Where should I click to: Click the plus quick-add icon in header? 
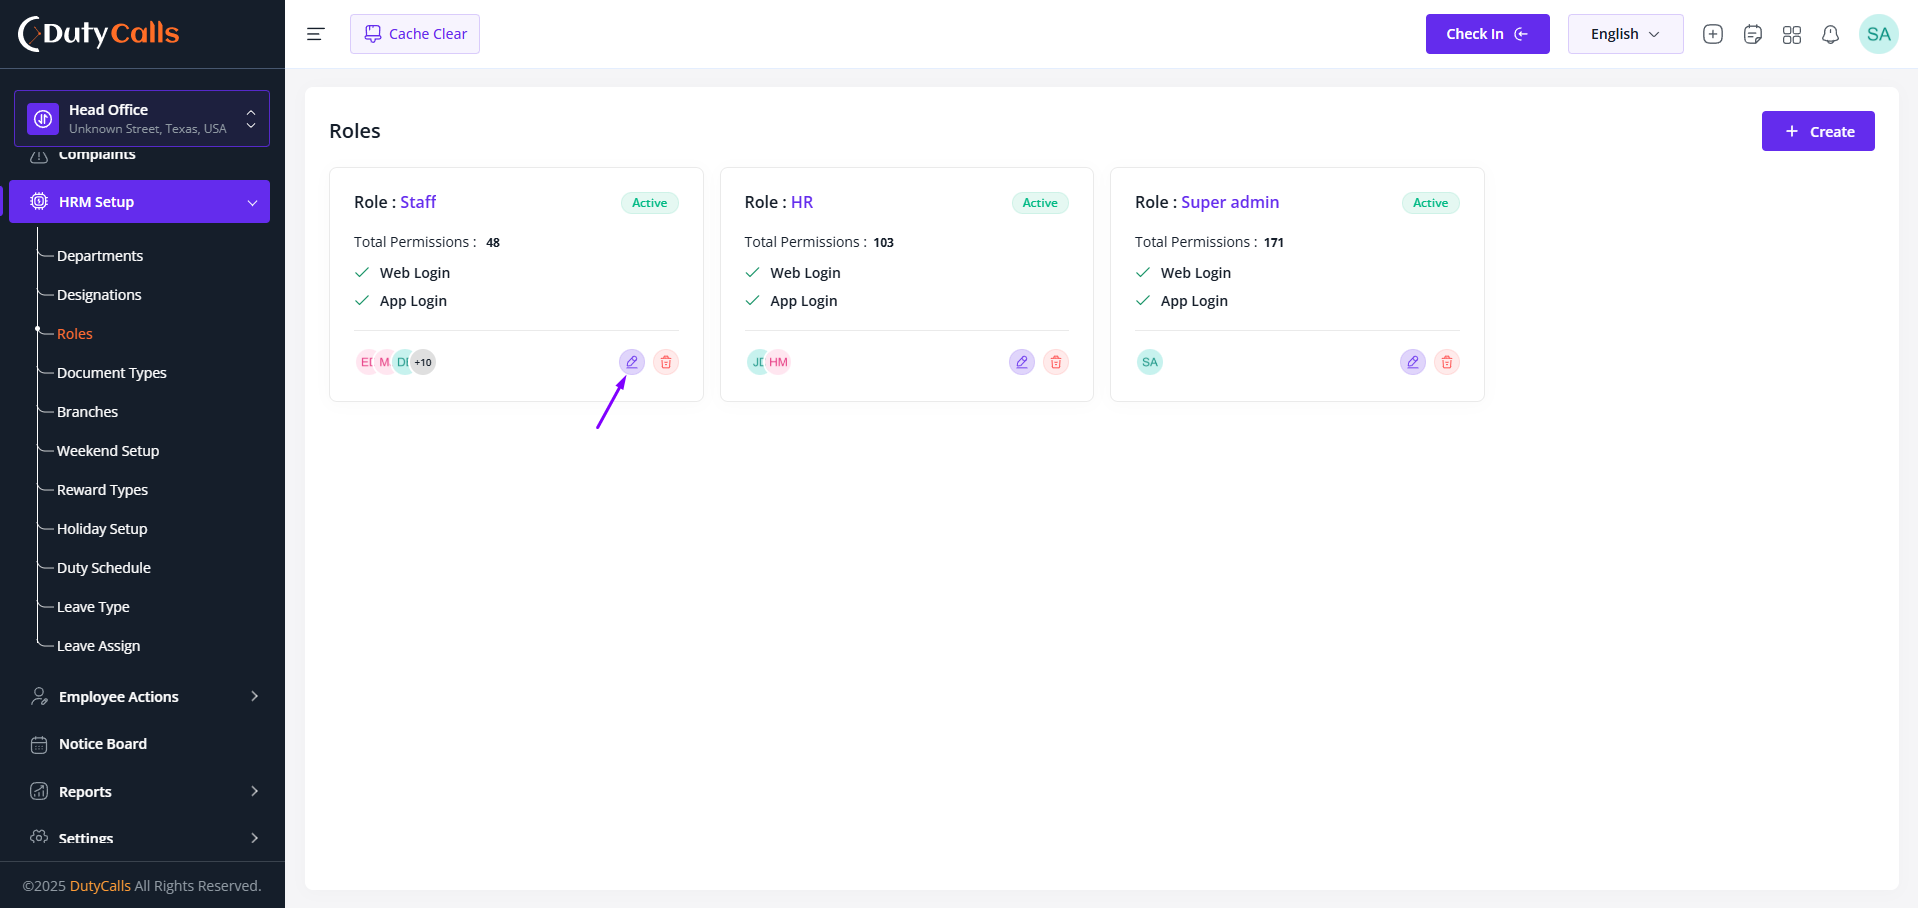tap(1713, 34)
